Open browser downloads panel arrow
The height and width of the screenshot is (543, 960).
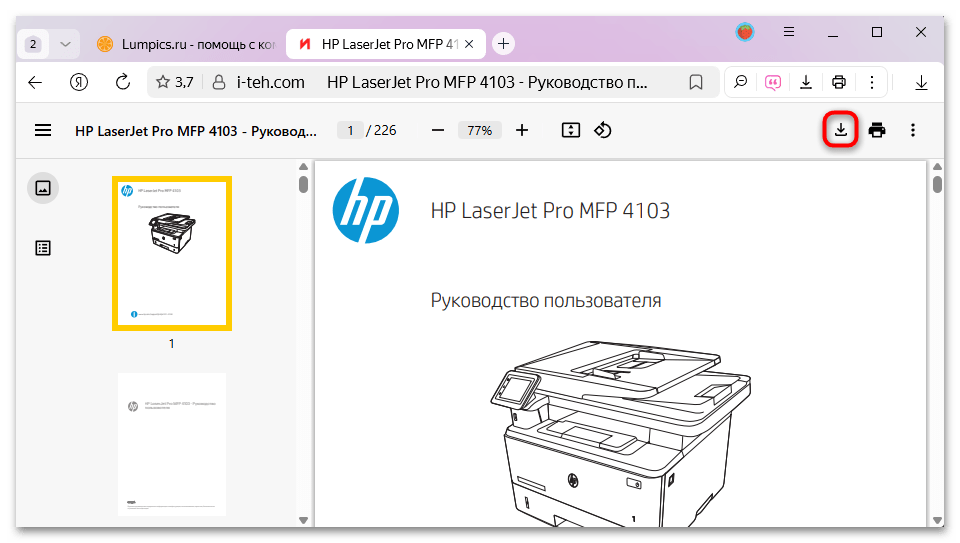click(x=921, y=82)
